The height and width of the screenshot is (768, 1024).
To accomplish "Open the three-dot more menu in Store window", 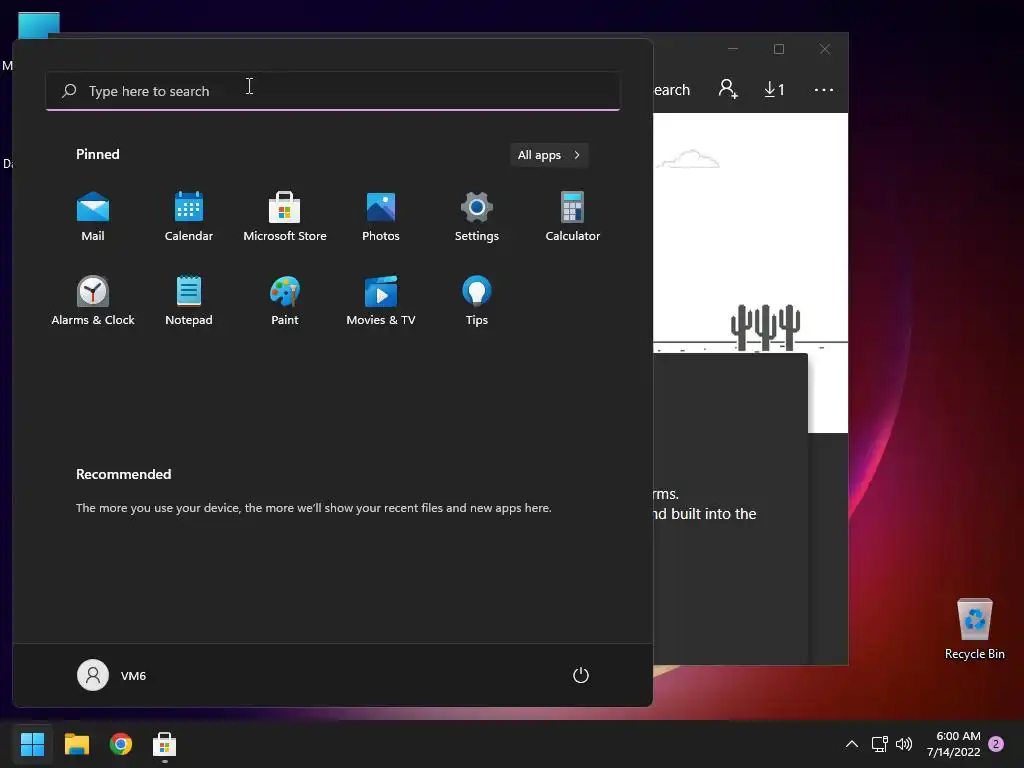I will point(824,89).
